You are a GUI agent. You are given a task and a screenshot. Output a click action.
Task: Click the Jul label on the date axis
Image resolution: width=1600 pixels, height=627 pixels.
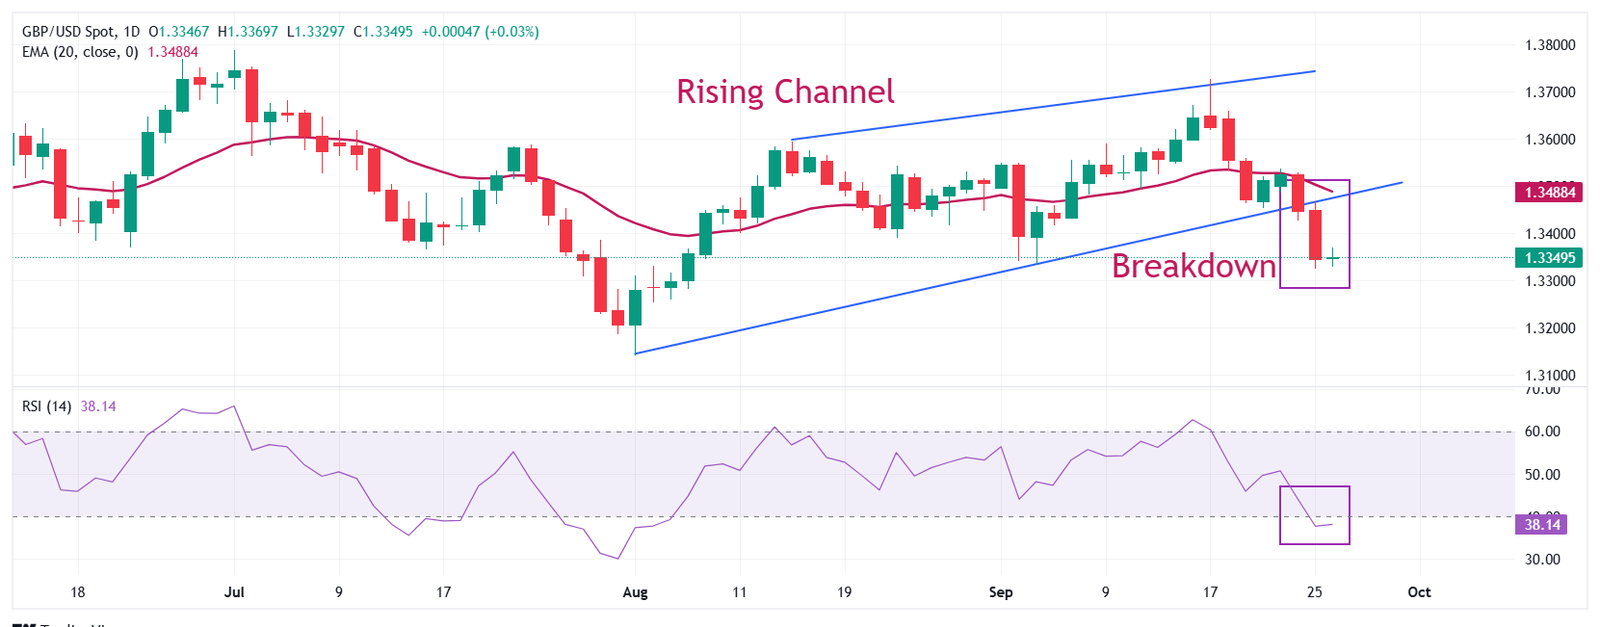coord(234,592)
